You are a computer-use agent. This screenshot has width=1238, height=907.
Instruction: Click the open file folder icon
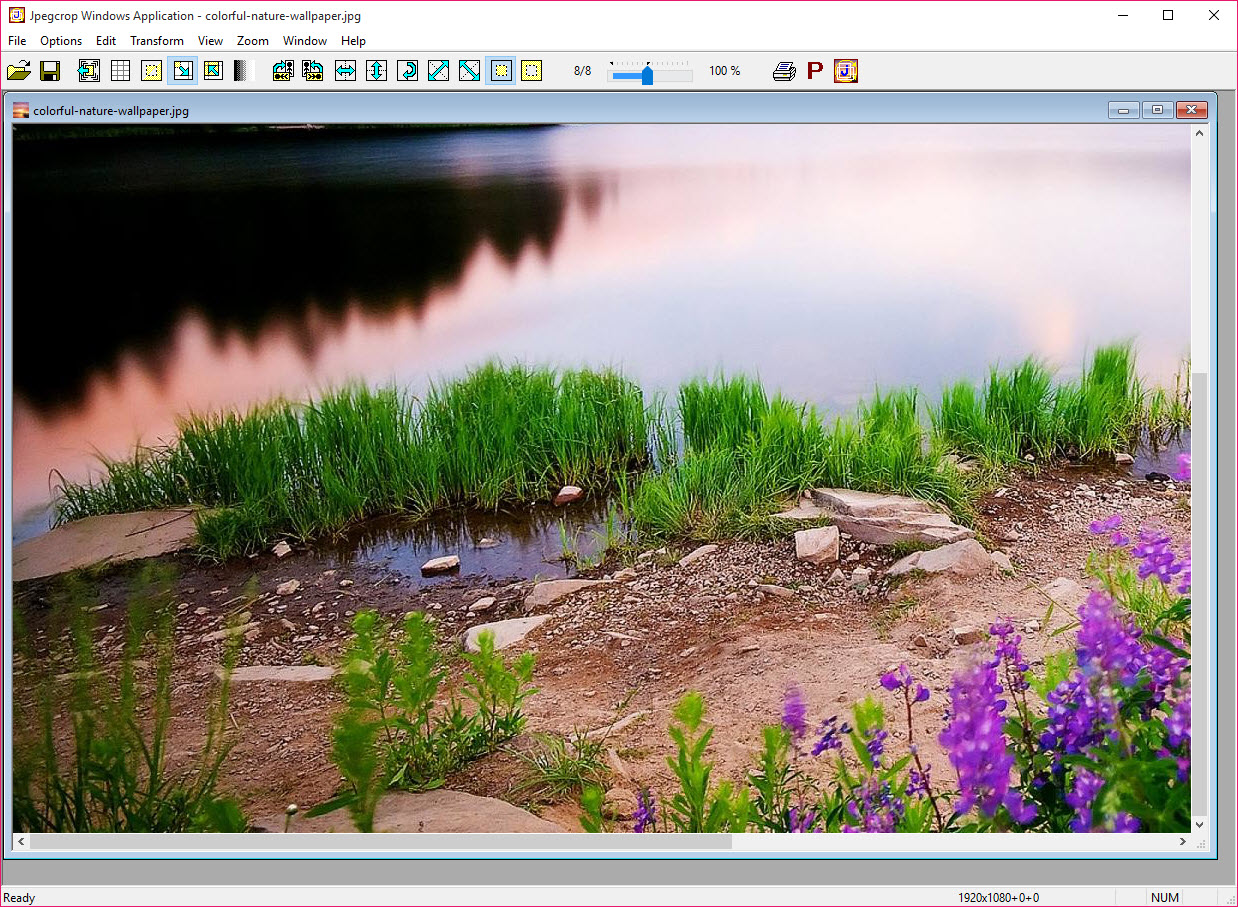[x=18, y=71]
